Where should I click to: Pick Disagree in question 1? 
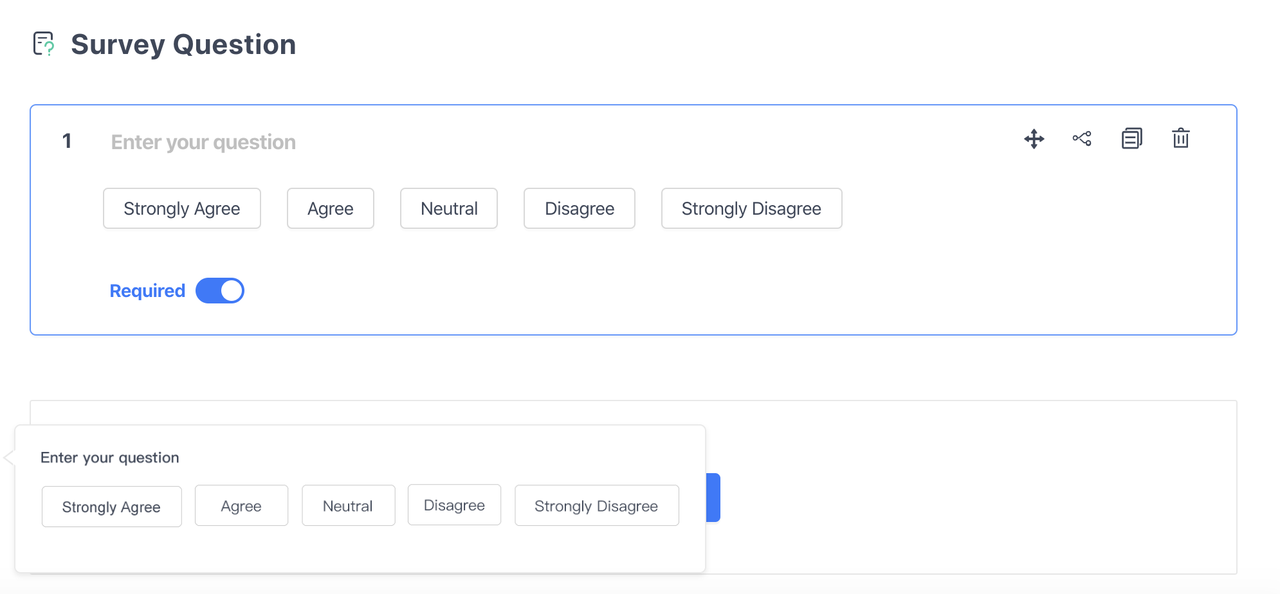580,209
